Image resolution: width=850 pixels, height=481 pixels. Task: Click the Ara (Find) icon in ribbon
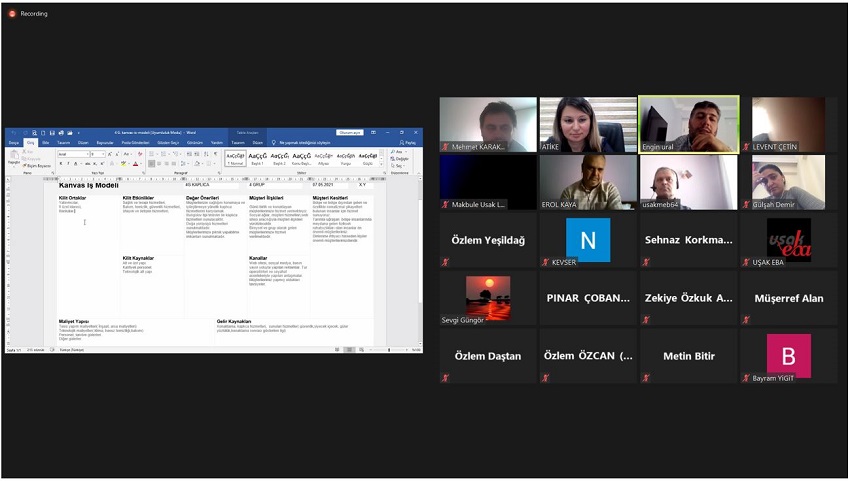tap(400, 153)
